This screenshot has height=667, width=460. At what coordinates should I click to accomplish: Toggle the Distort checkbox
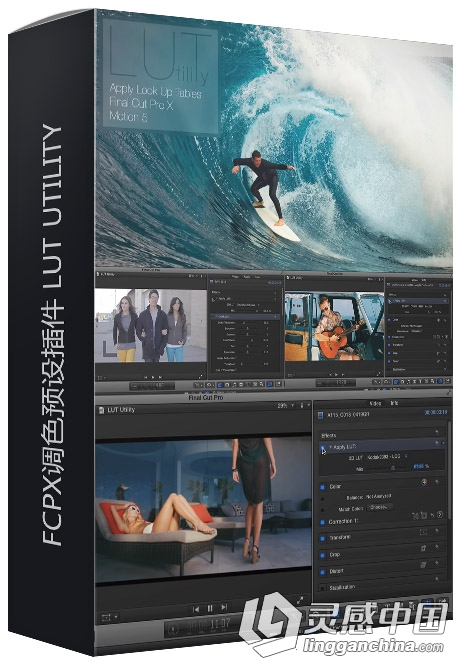[x=322, y=572]
